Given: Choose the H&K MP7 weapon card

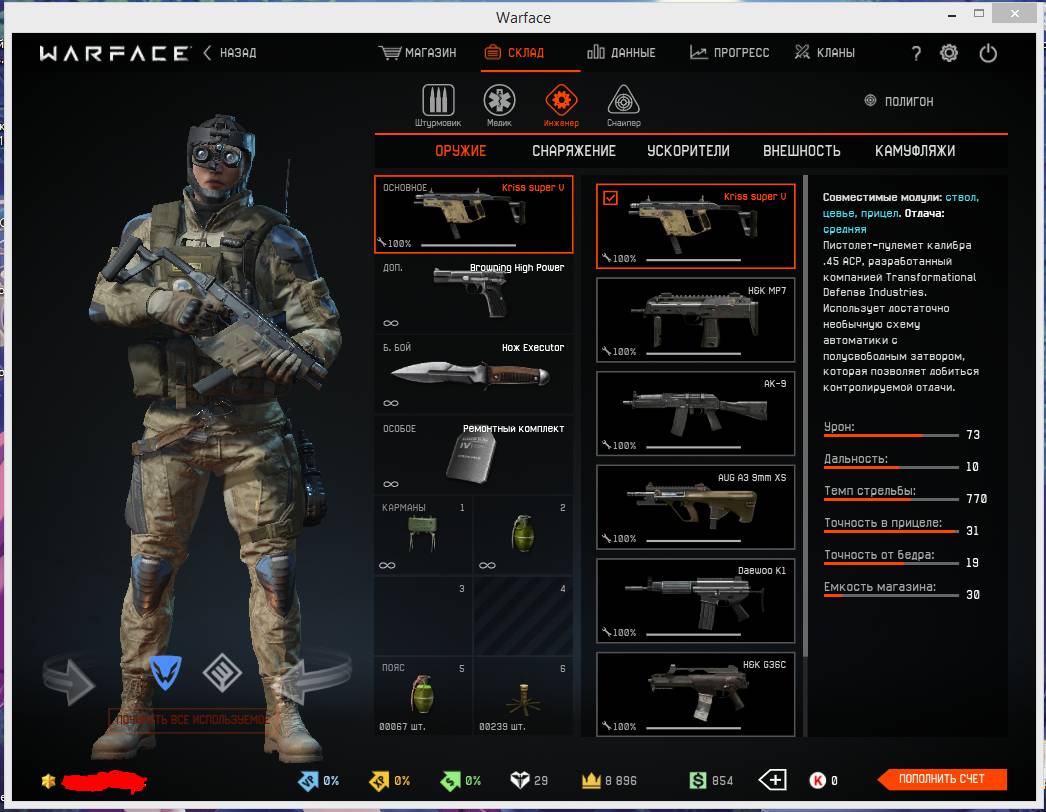Looking at the screenshot, I should 695,320.
